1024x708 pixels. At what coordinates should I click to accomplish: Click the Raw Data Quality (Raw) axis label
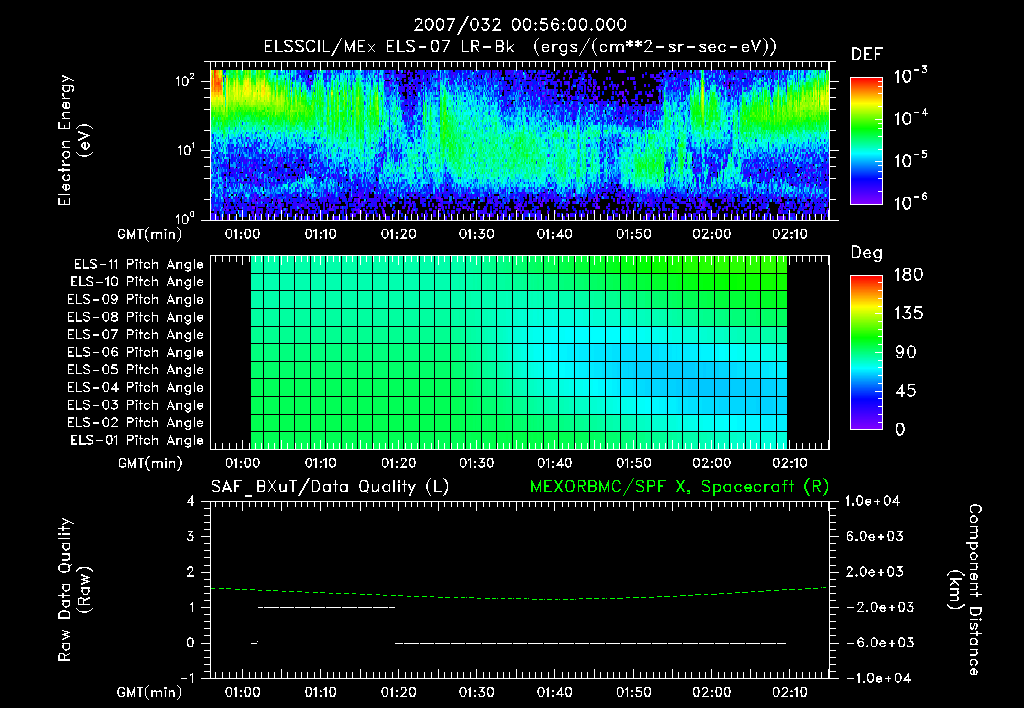74,590
